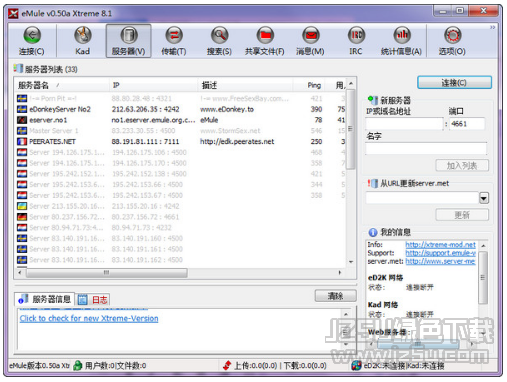The height and width of the screenshot is (382, 507).
Task: Select the PEERATES.NET server row
Action: [181, 141]
